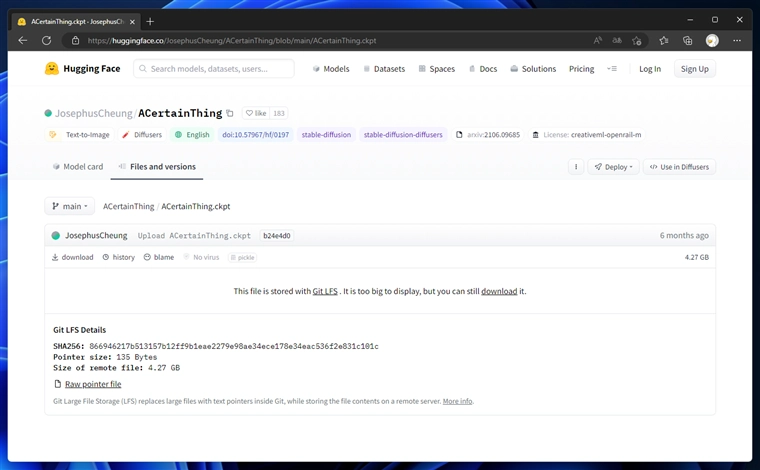Open commit hash b24e4d0
This screenshot has height=470, width=760.
pos(277,235)
